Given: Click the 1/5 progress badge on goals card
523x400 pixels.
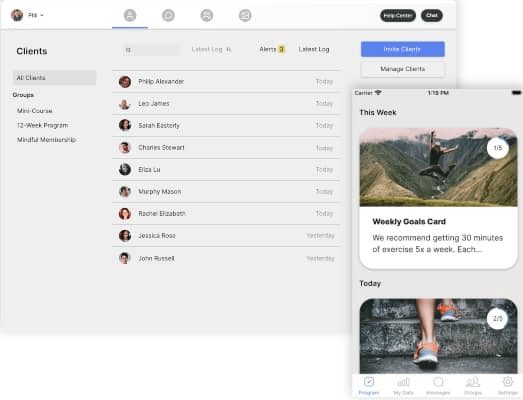Looking at the screenshot, I should tap(498, 148).
